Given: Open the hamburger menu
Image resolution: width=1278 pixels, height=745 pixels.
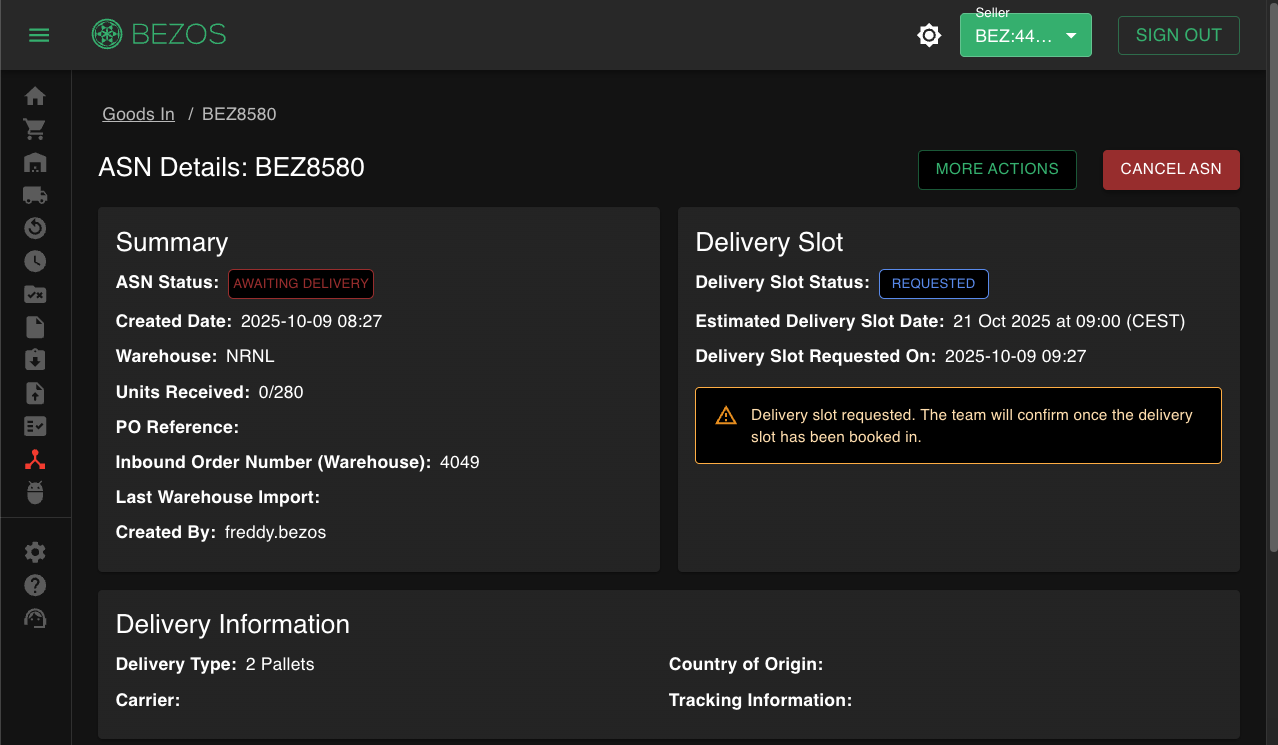Looking at the screenshot, I should tap(39, 35).
